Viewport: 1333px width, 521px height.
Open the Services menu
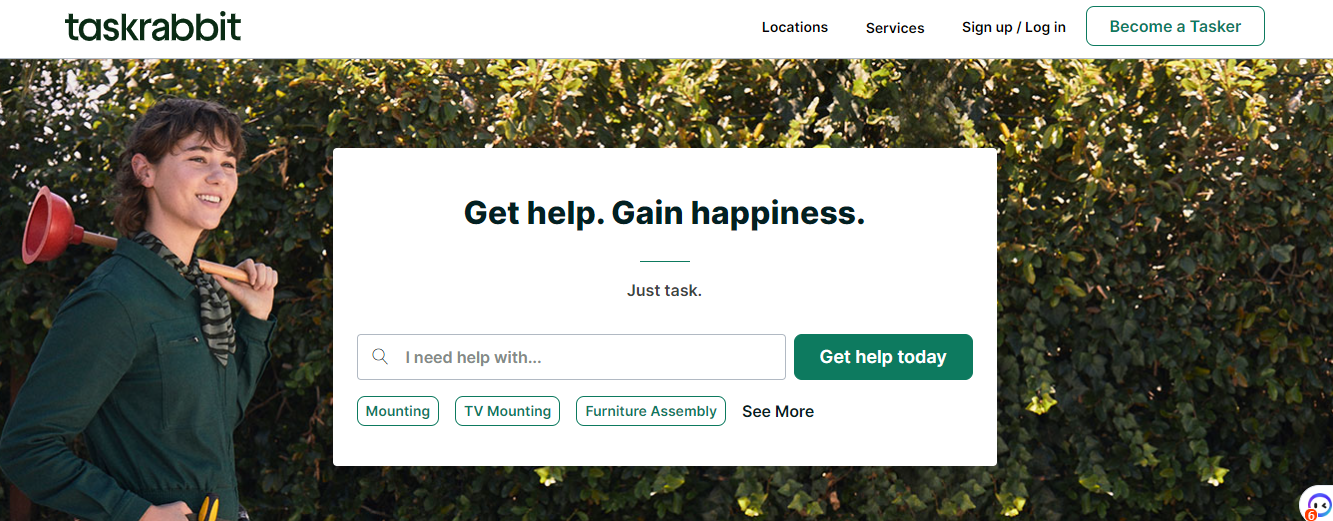click(x=895, y=28)
